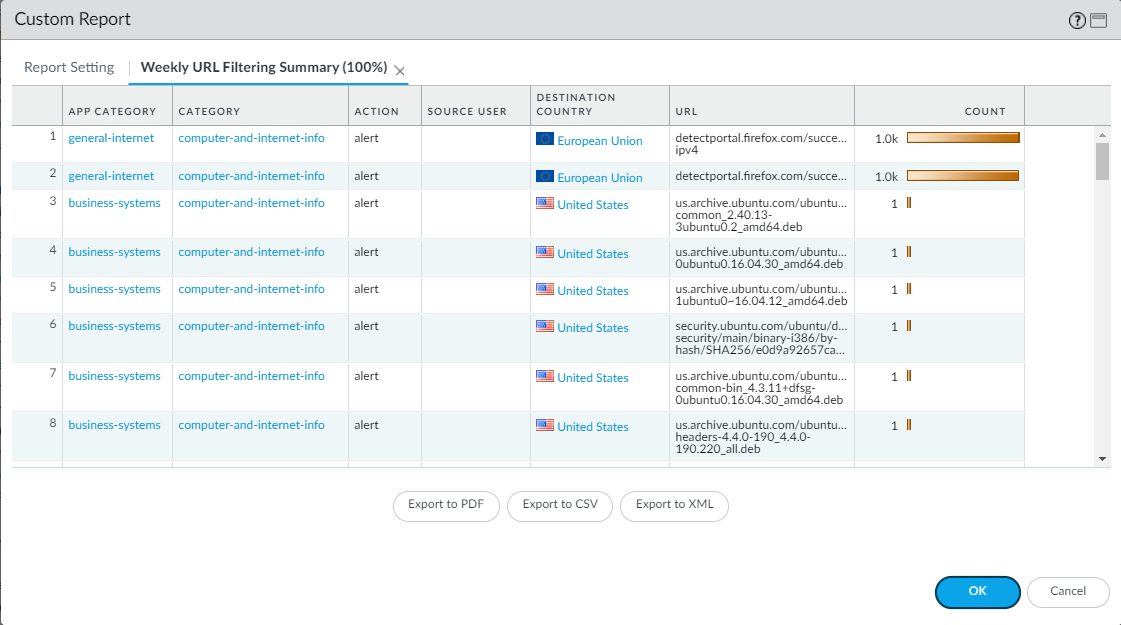The width and height of the screenshot is (1121, 625).
Task: Click the vertical scrollbar thumb
Action: click(1102, 162)
